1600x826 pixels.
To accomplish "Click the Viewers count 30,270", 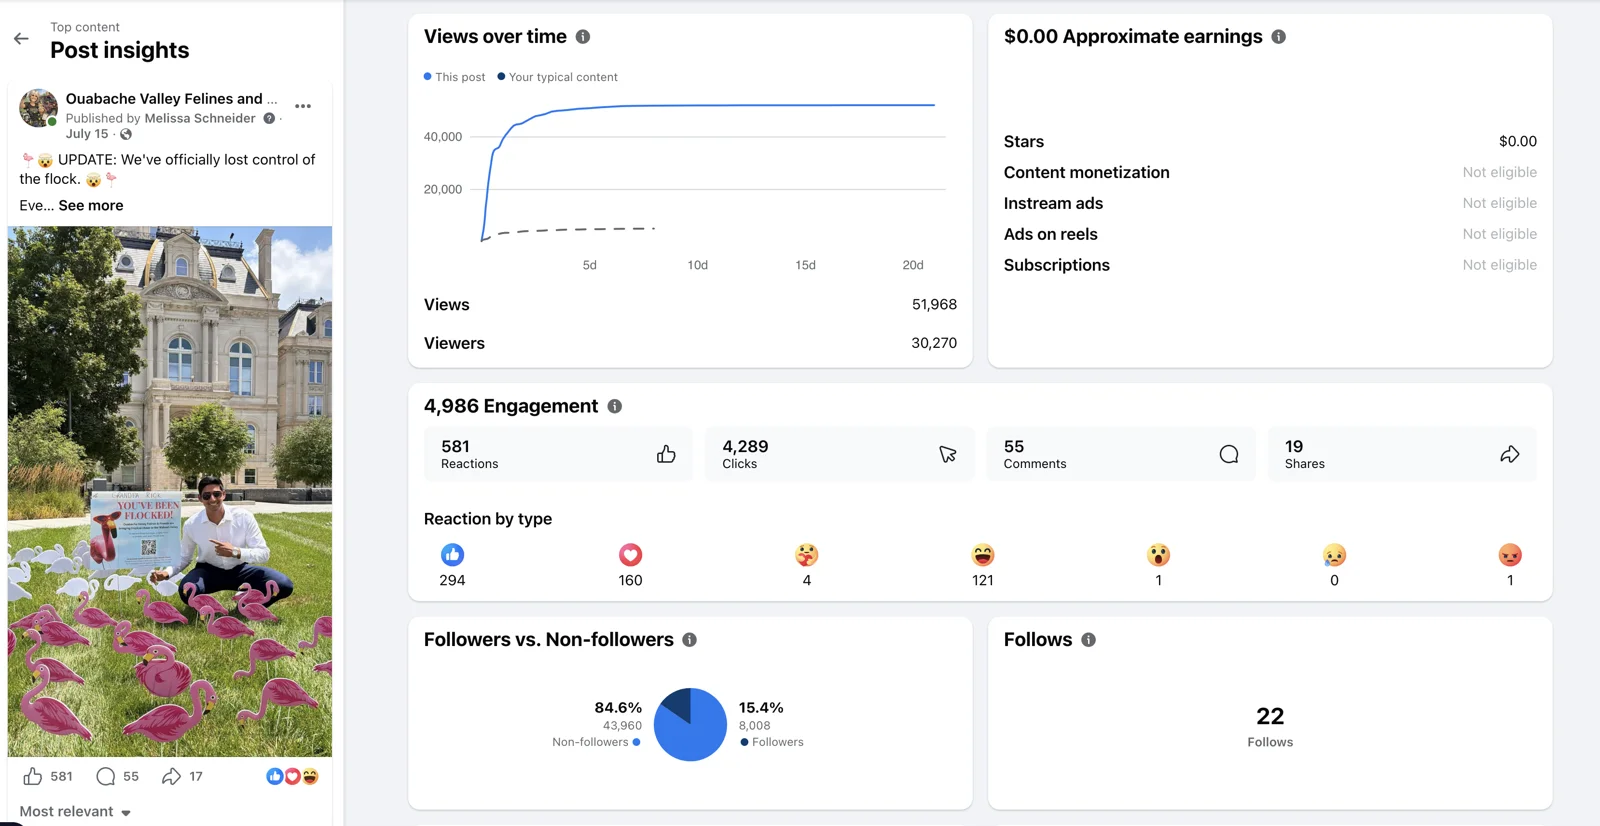I will coord(934,343).
